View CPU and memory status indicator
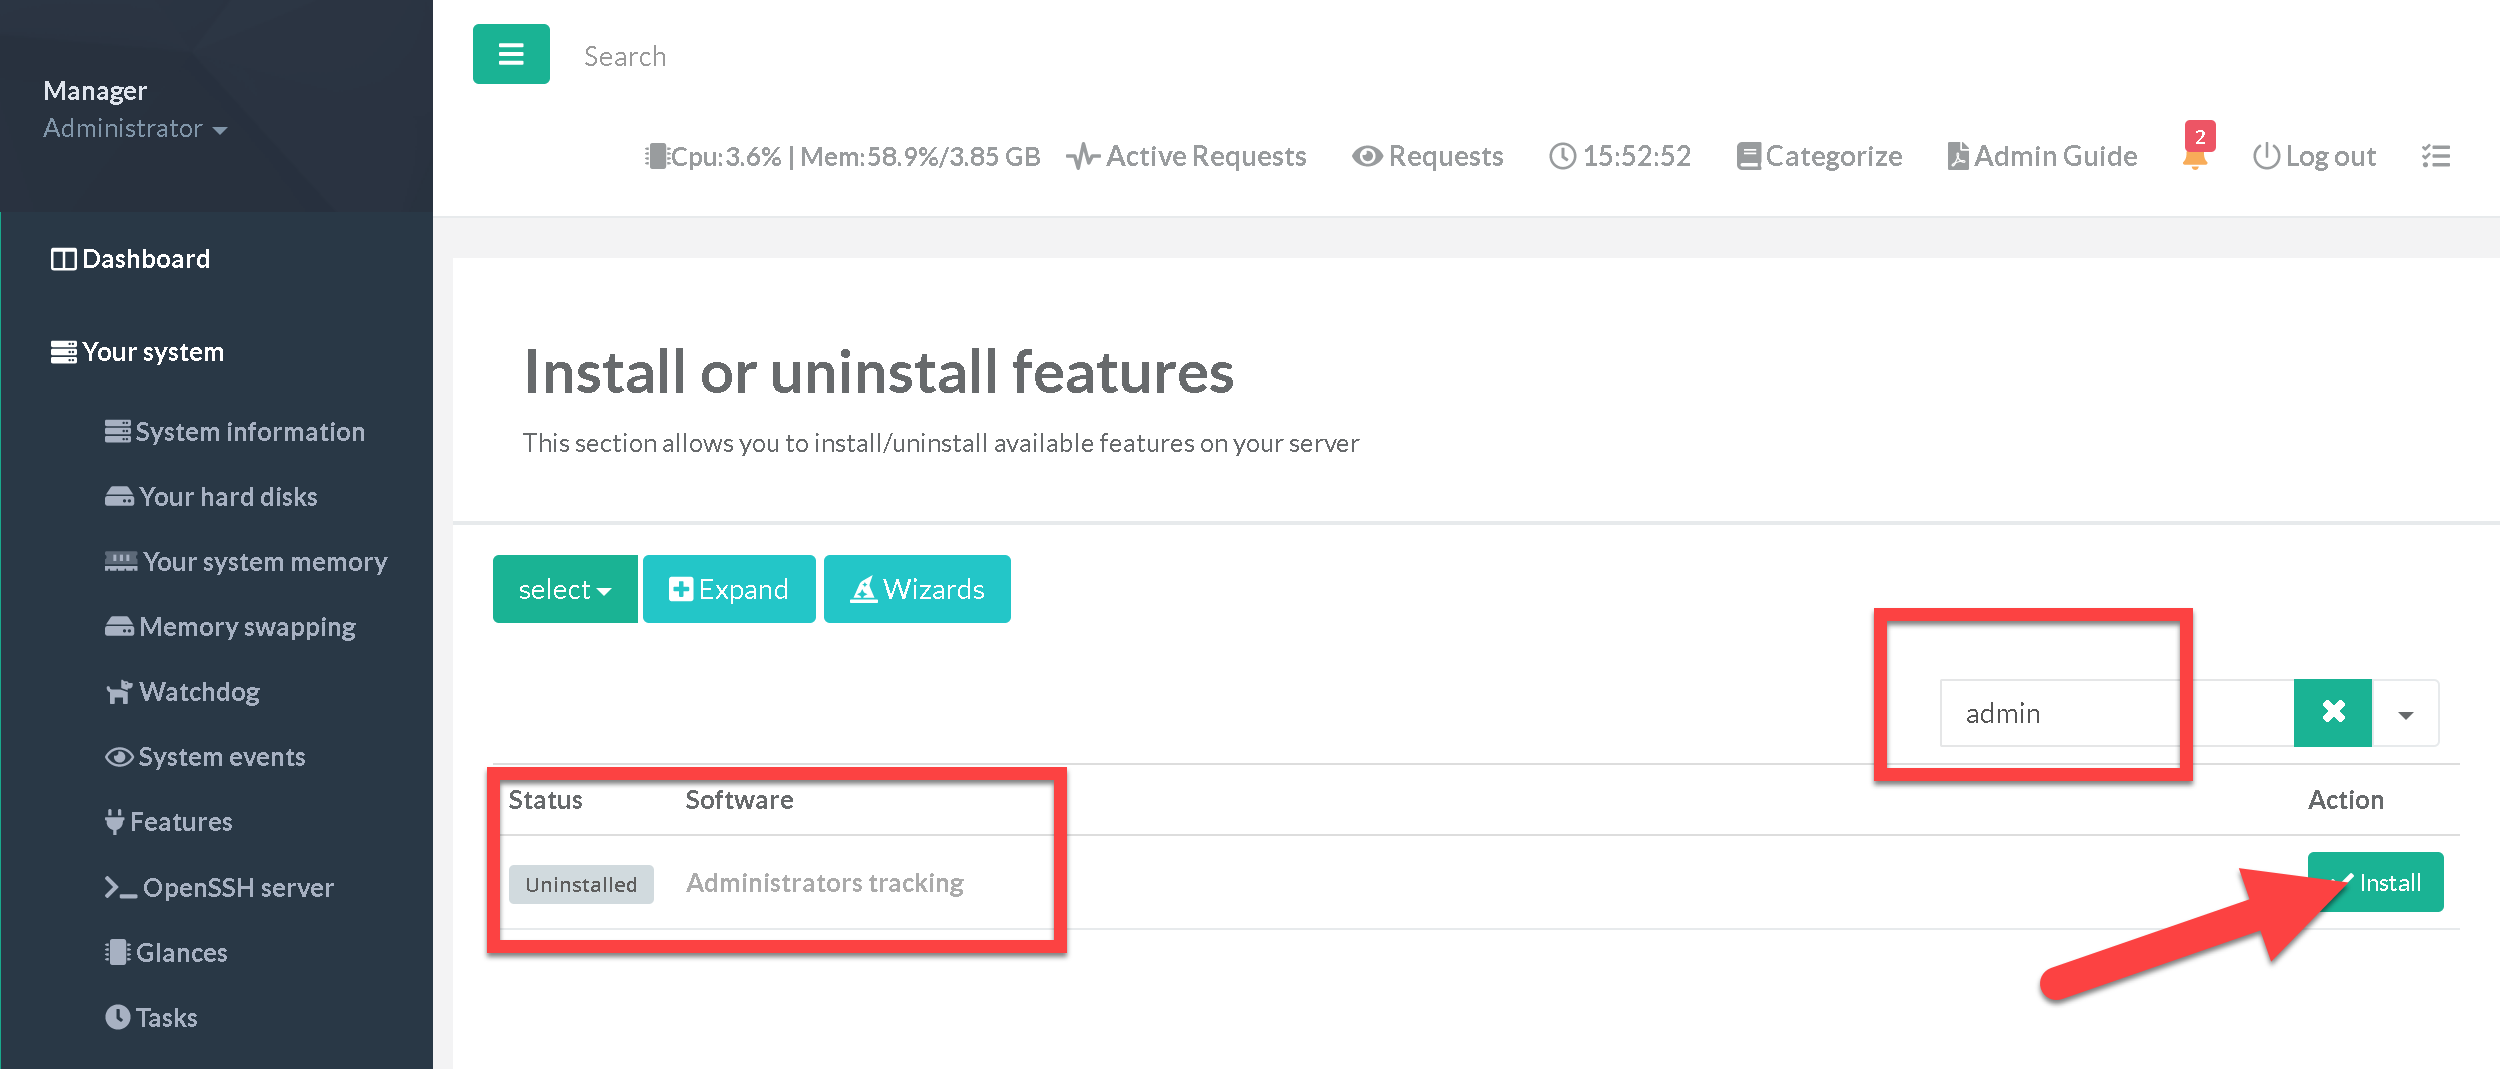Screen dimensions: 2500x1069 pos(842,156)
